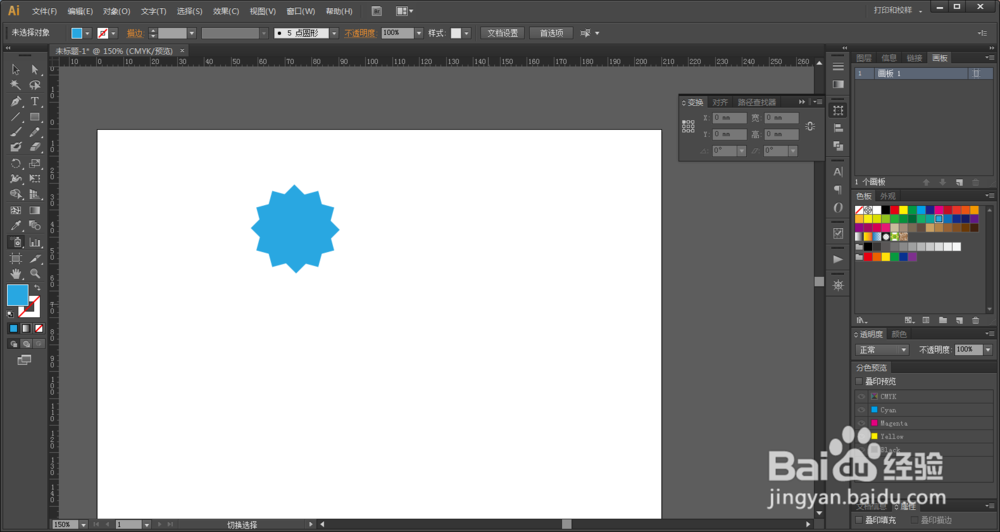Select the Rectangle shape tool

point(34,117)
